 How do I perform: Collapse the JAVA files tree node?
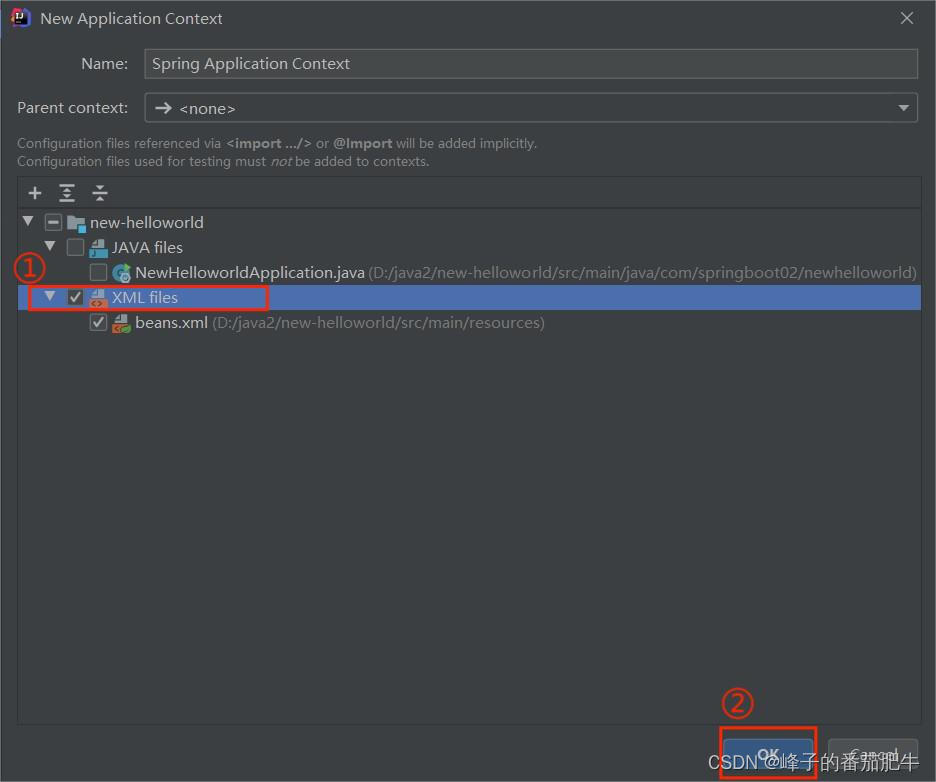[50, 247]
